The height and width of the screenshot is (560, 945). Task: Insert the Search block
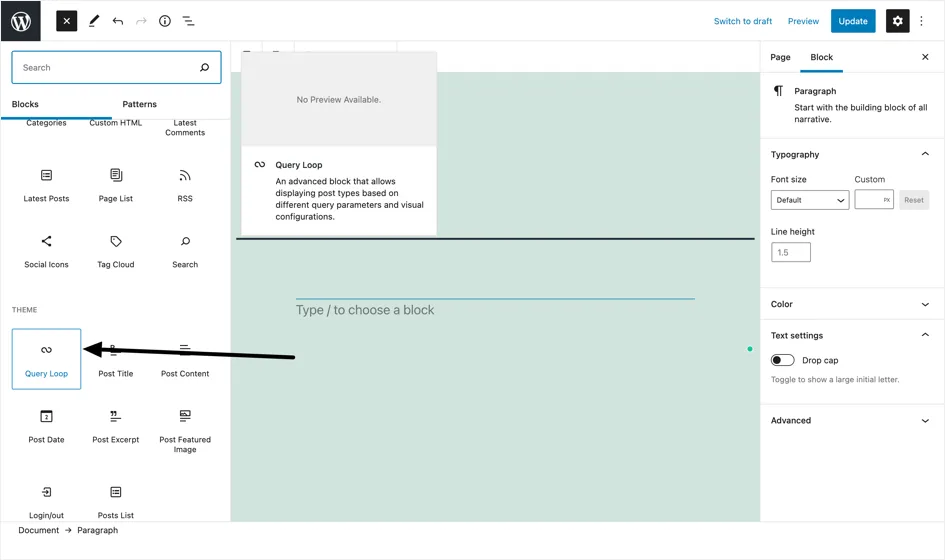(185, 251)
